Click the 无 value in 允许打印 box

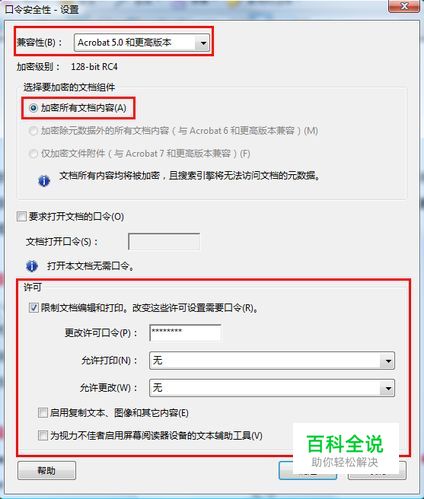(157, 360)
